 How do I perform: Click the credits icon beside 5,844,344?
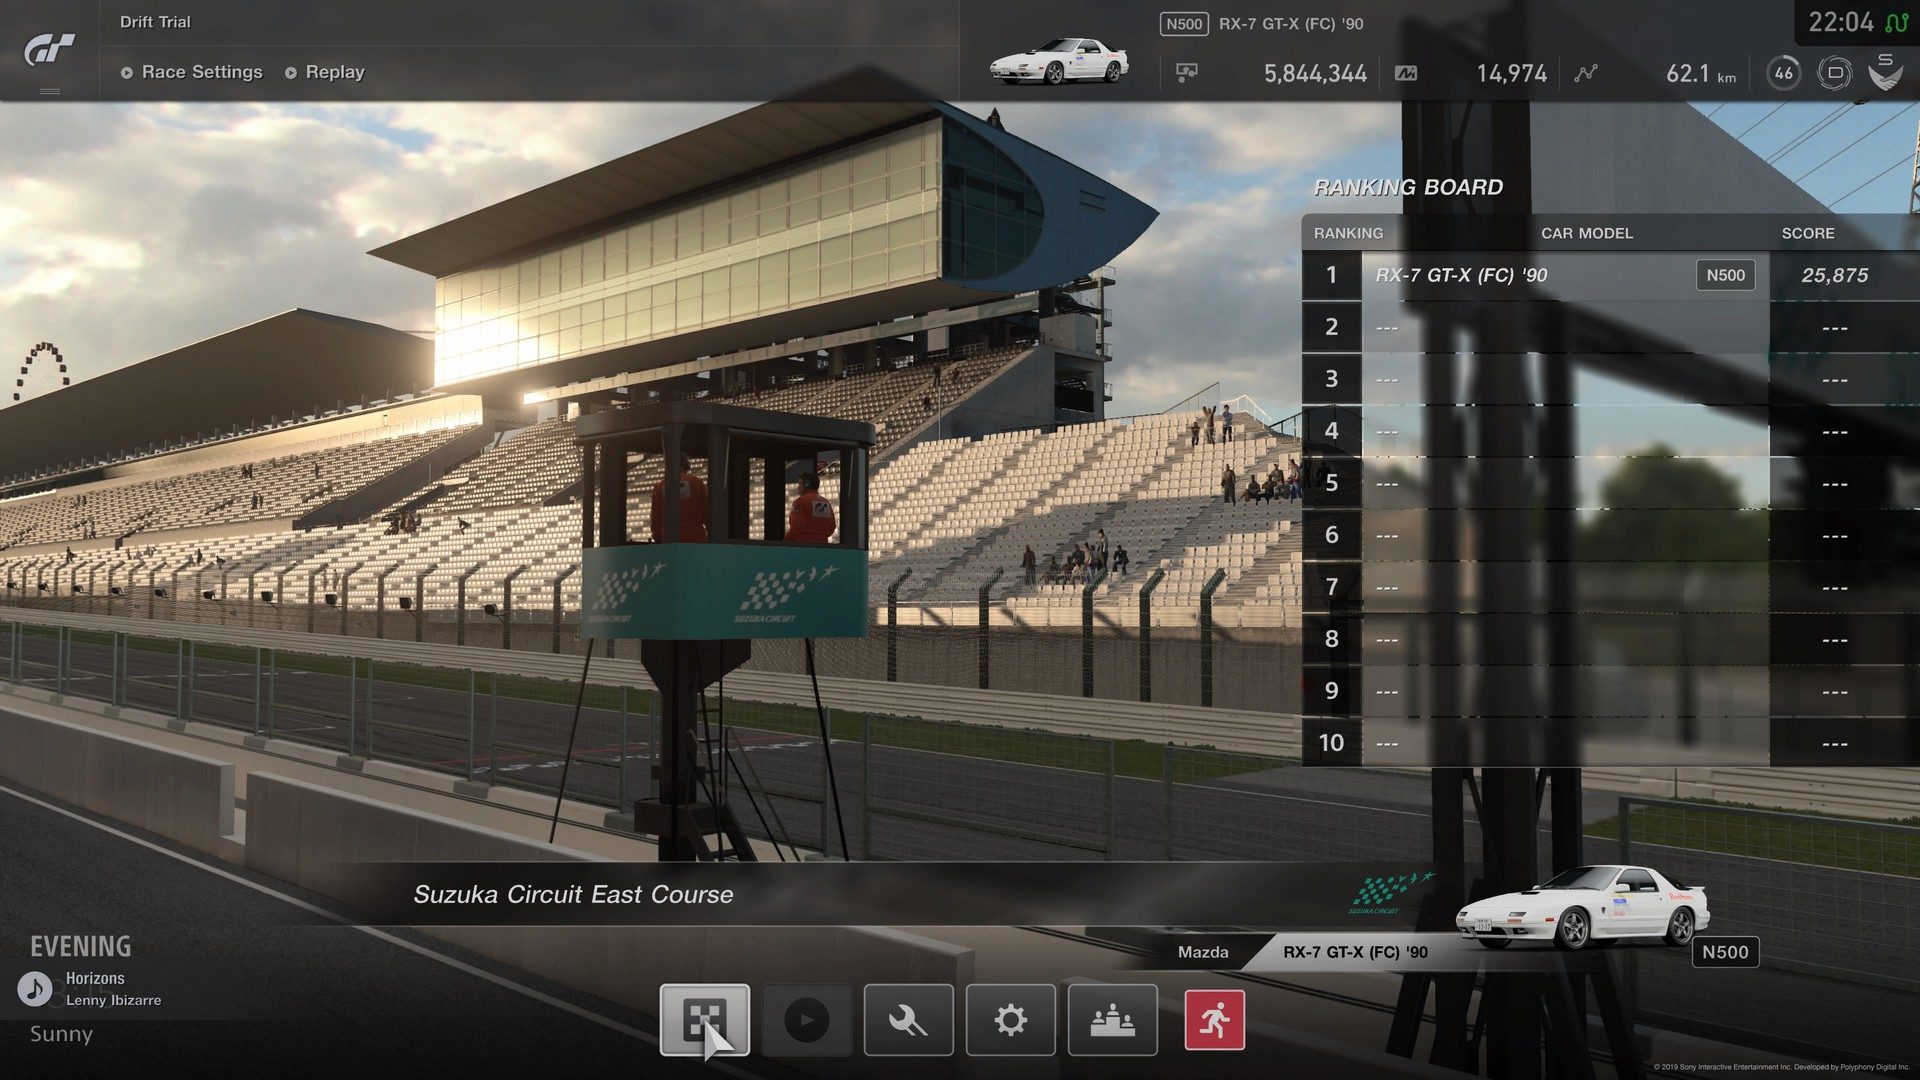[1186, 73]
